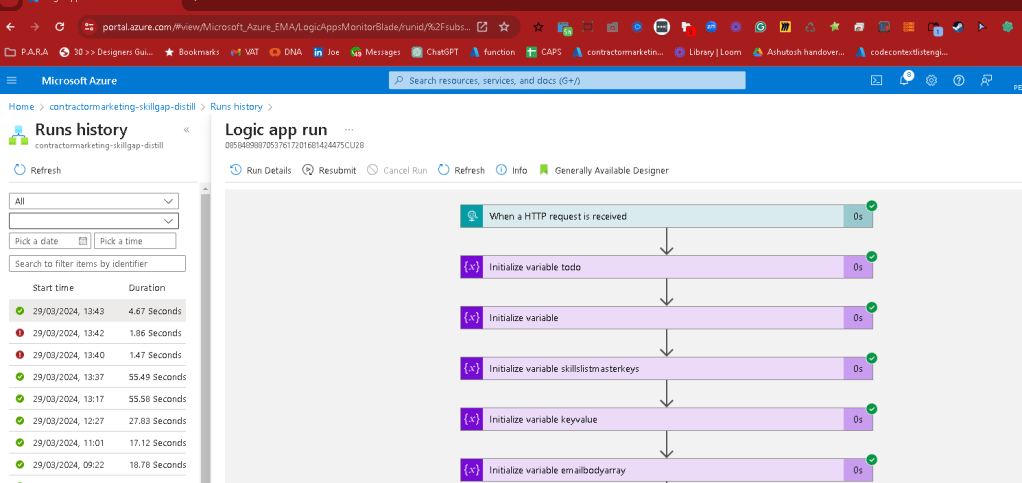1022x483 pixels.
Task: Select the 13:17 run, 55.58 Seconds
Action: (98, 399)
